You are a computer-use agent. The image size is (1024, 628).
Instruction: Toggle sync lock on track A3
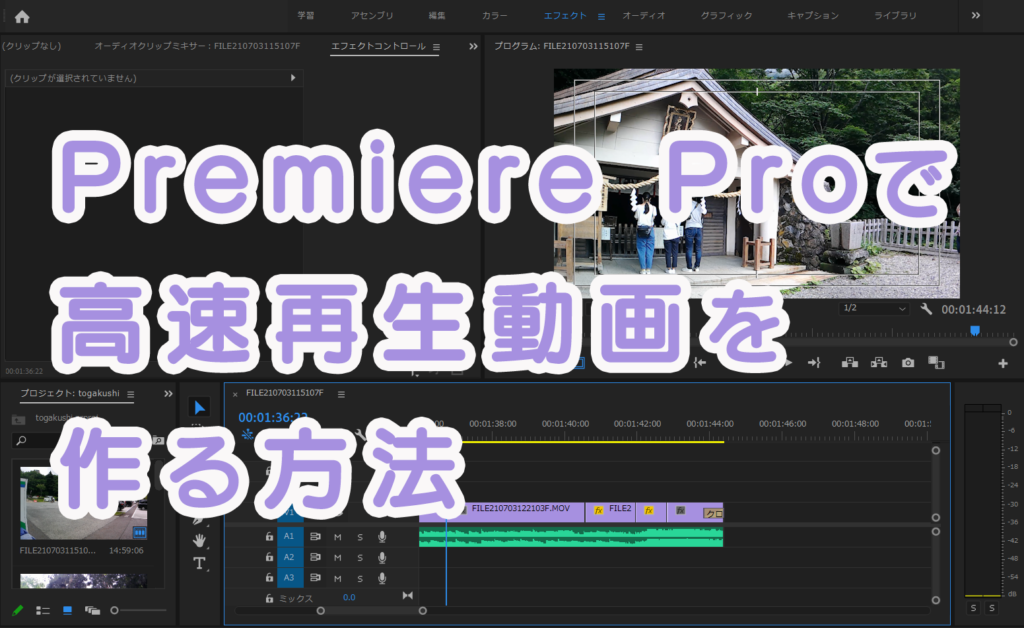click(x=315, y=578)
